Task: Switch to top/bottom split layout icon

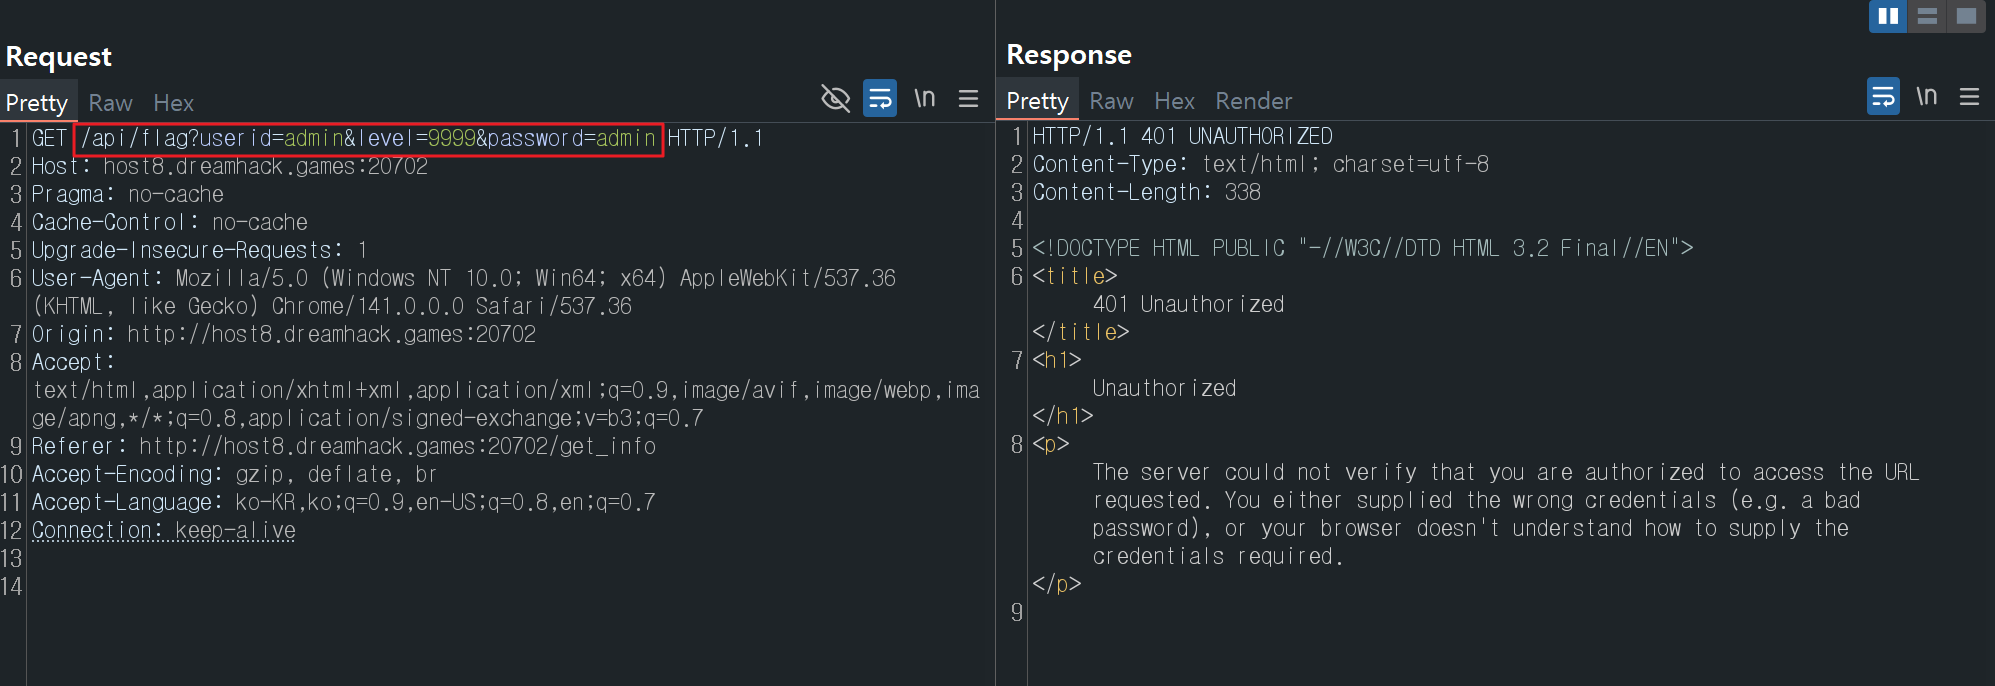Action: [1927, 16]
